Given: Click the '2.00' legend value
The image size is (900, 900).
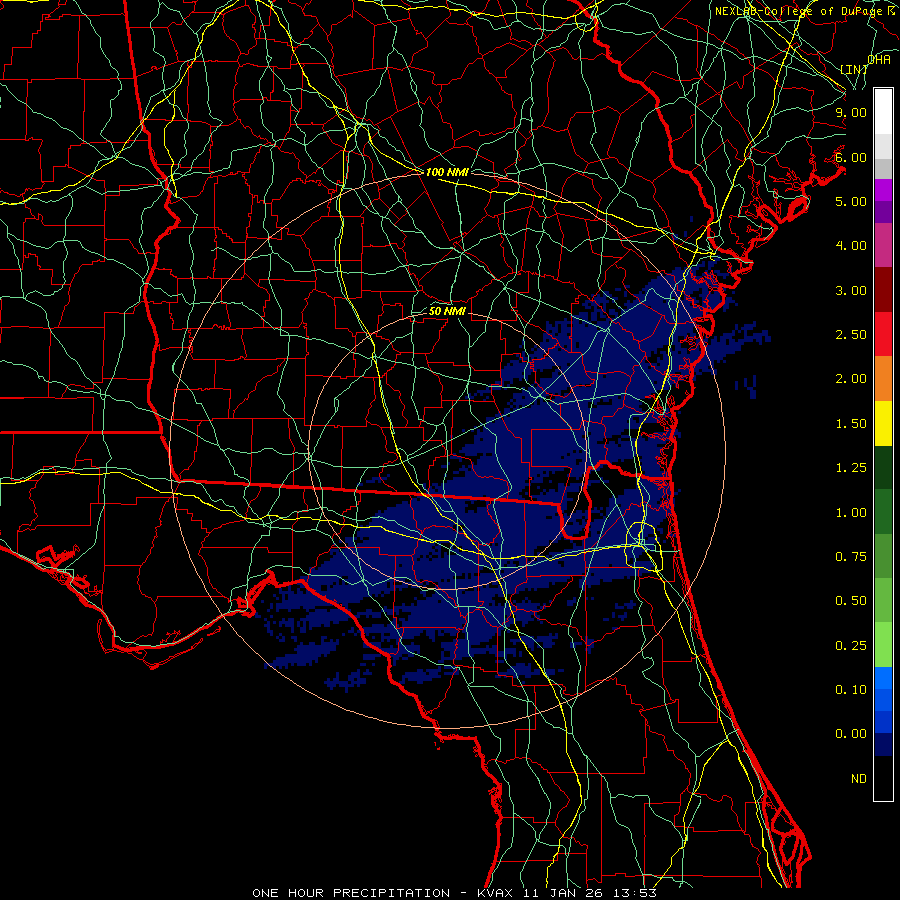Looking at the screenshot, I should [x=851, y=379].
